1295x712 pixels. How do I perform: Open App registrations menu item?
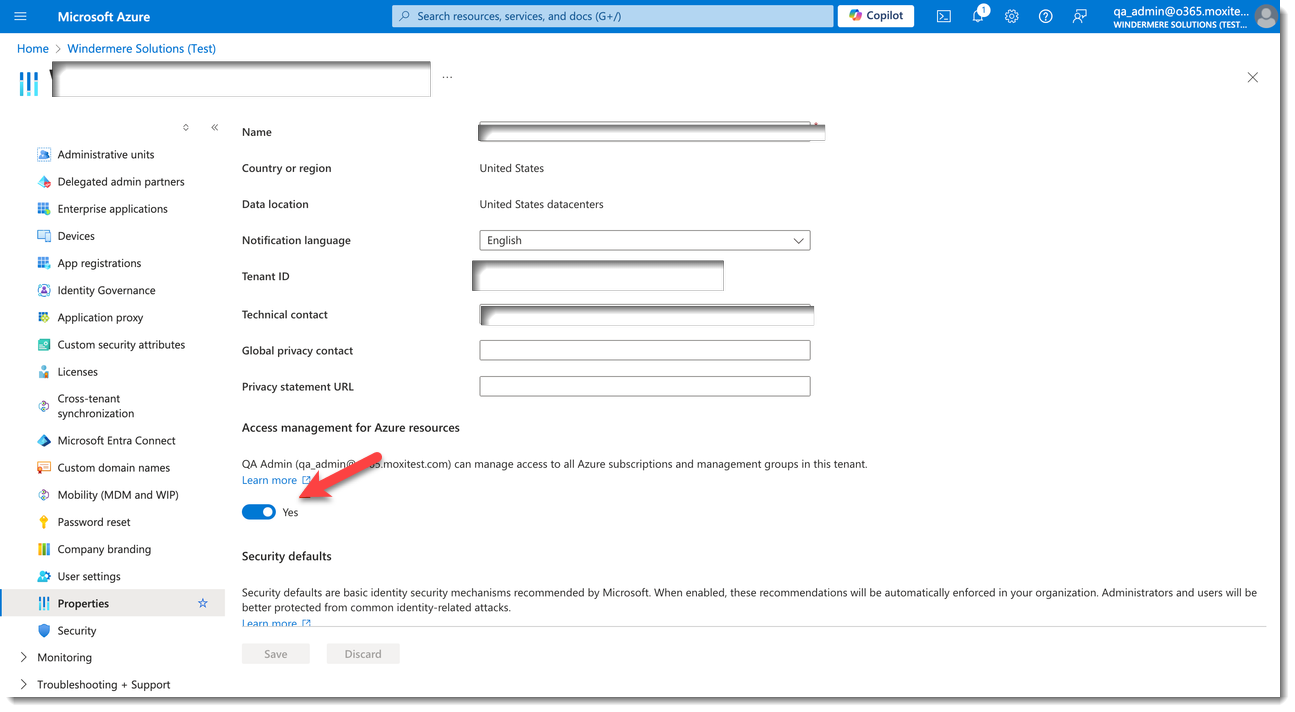[100, 263]
